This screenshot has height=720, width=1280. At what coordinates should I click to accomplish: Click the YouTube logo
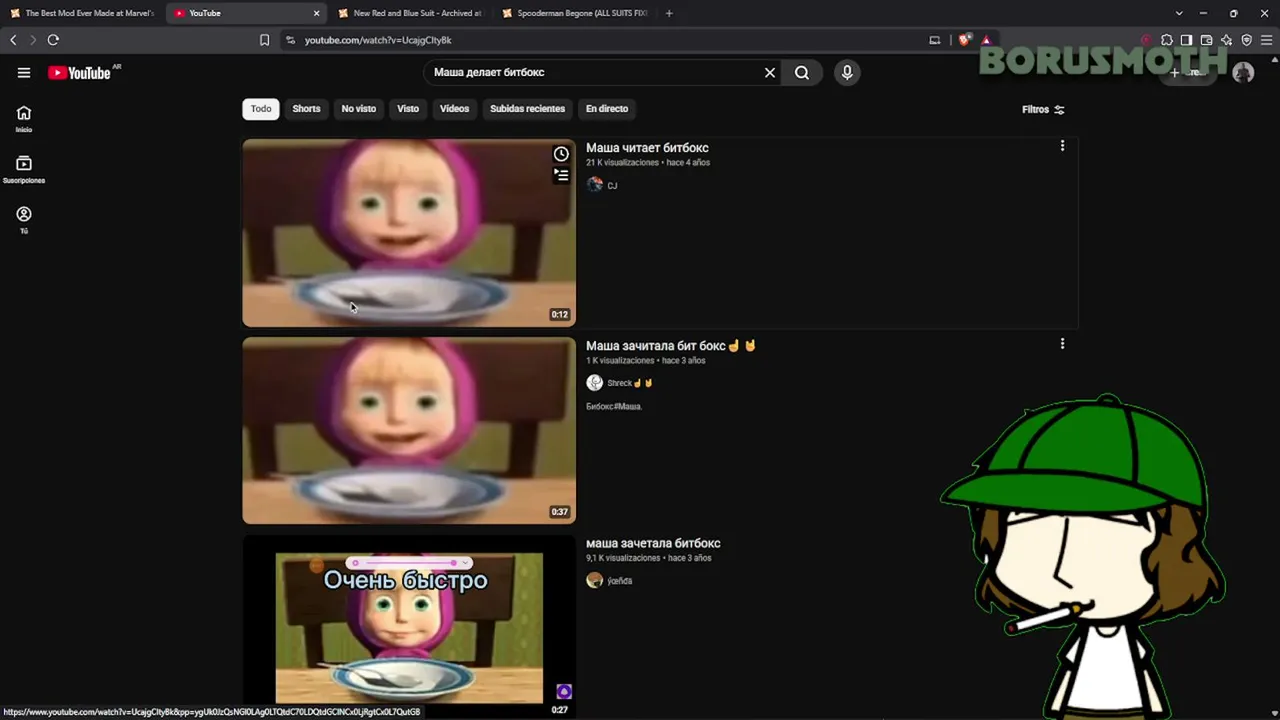tap(80, 72)
